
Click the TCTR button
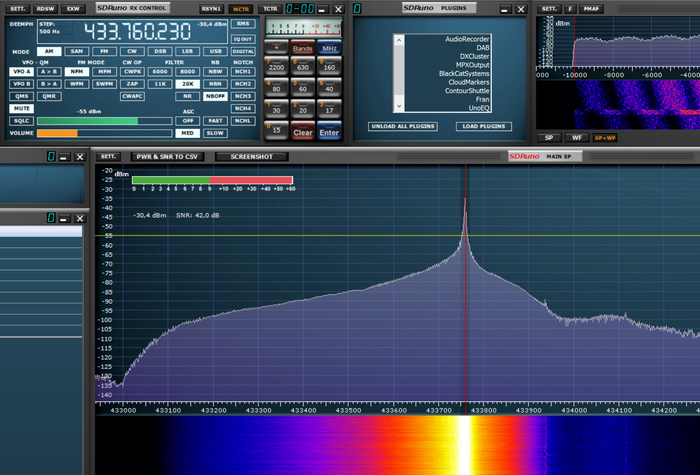pos(270,8)
